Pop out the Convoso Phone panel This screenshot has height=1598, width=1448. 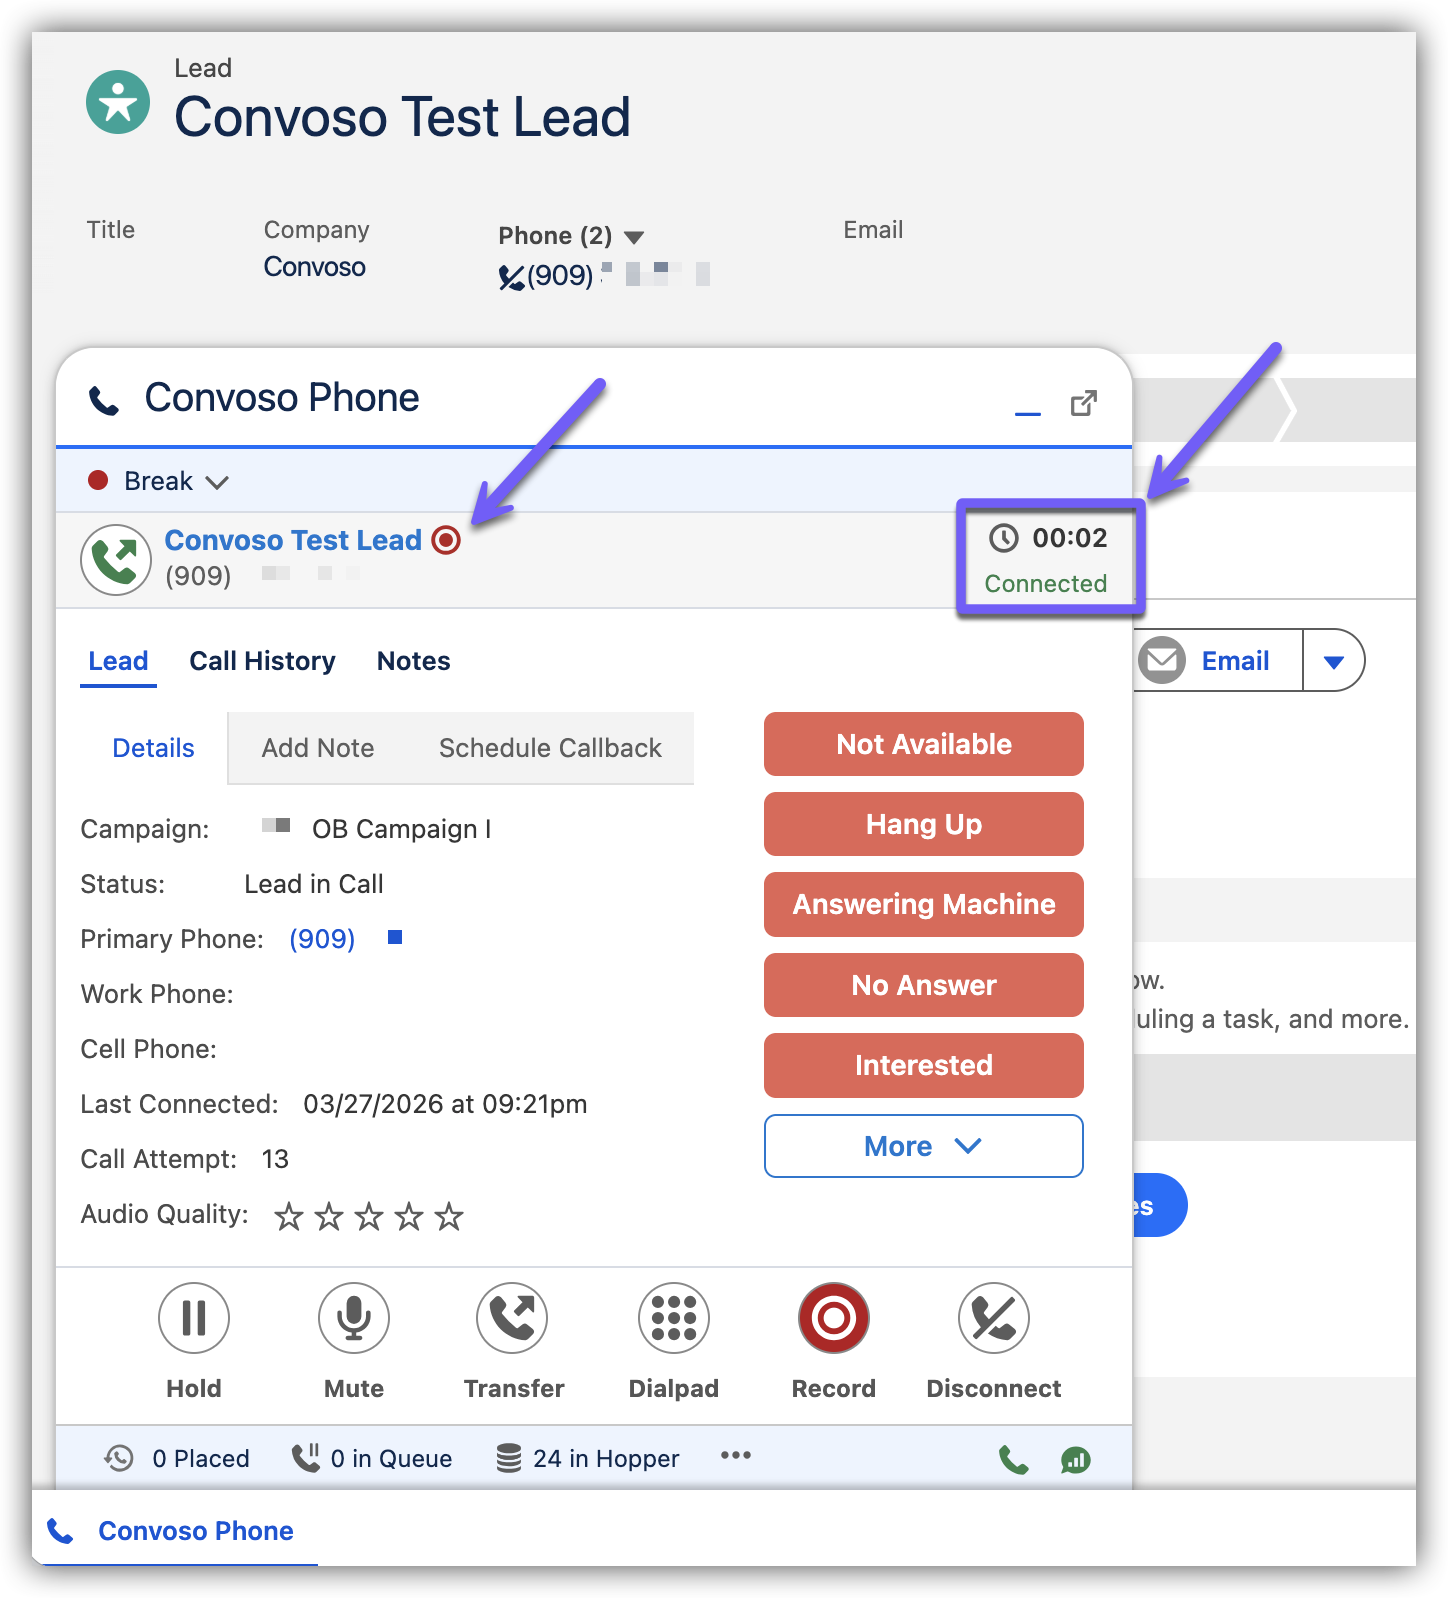coord(1083,404)
